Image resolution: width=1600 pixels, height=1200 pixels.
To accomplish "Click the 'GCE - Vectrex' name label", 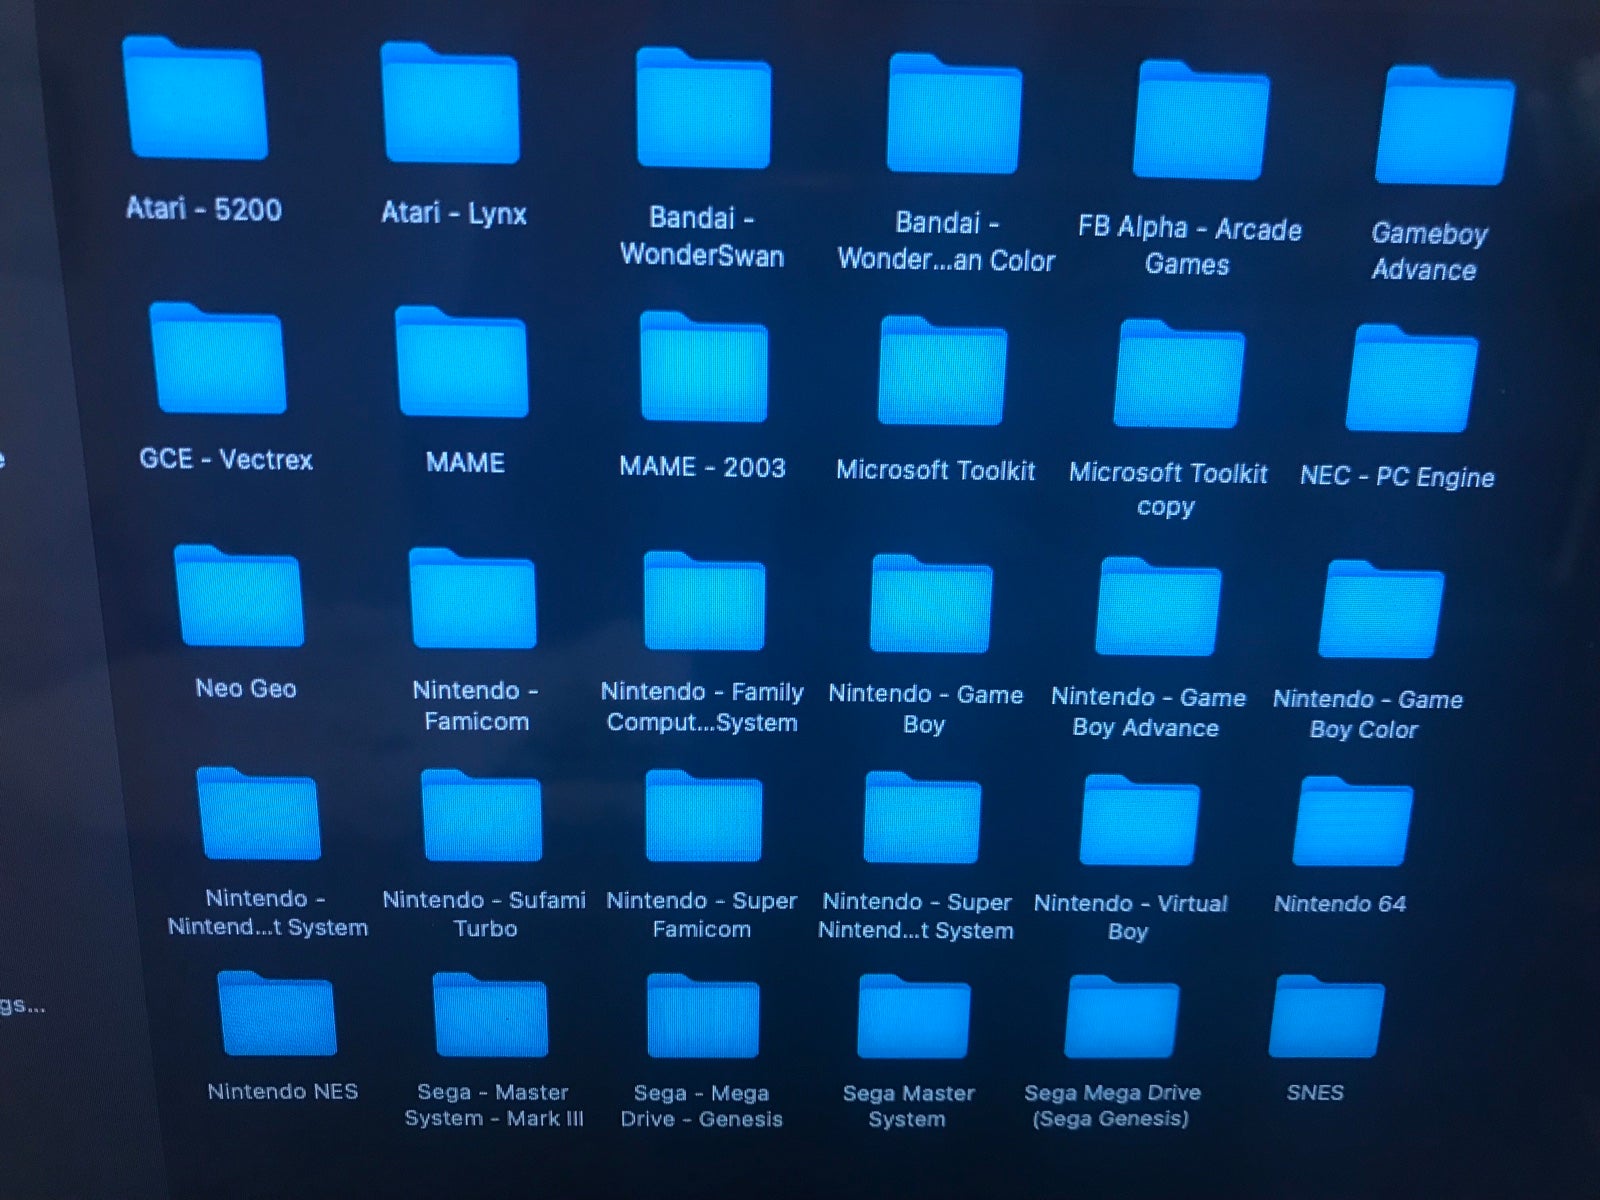I will (x=226, y=459).
